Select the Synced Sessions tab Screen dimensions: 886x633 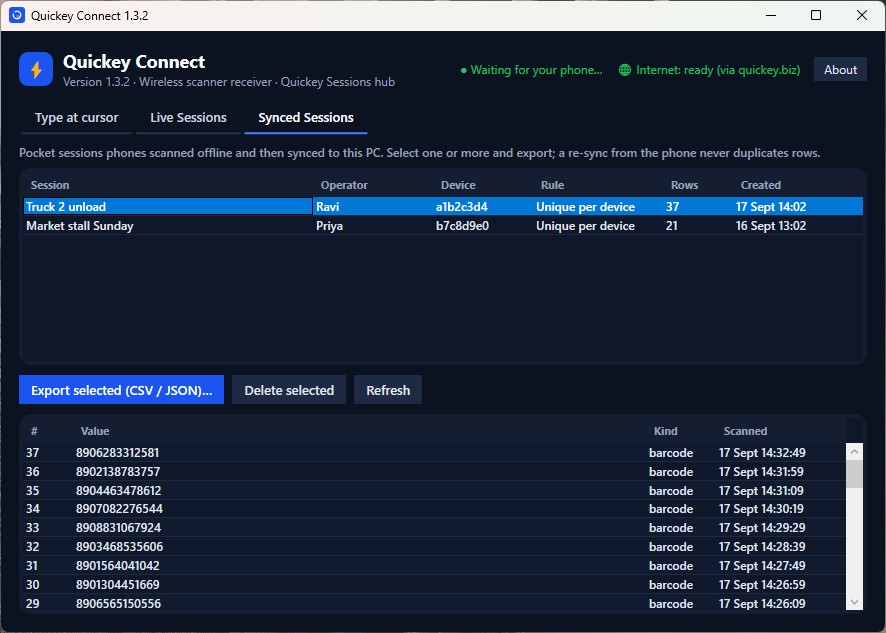[306, 118]
